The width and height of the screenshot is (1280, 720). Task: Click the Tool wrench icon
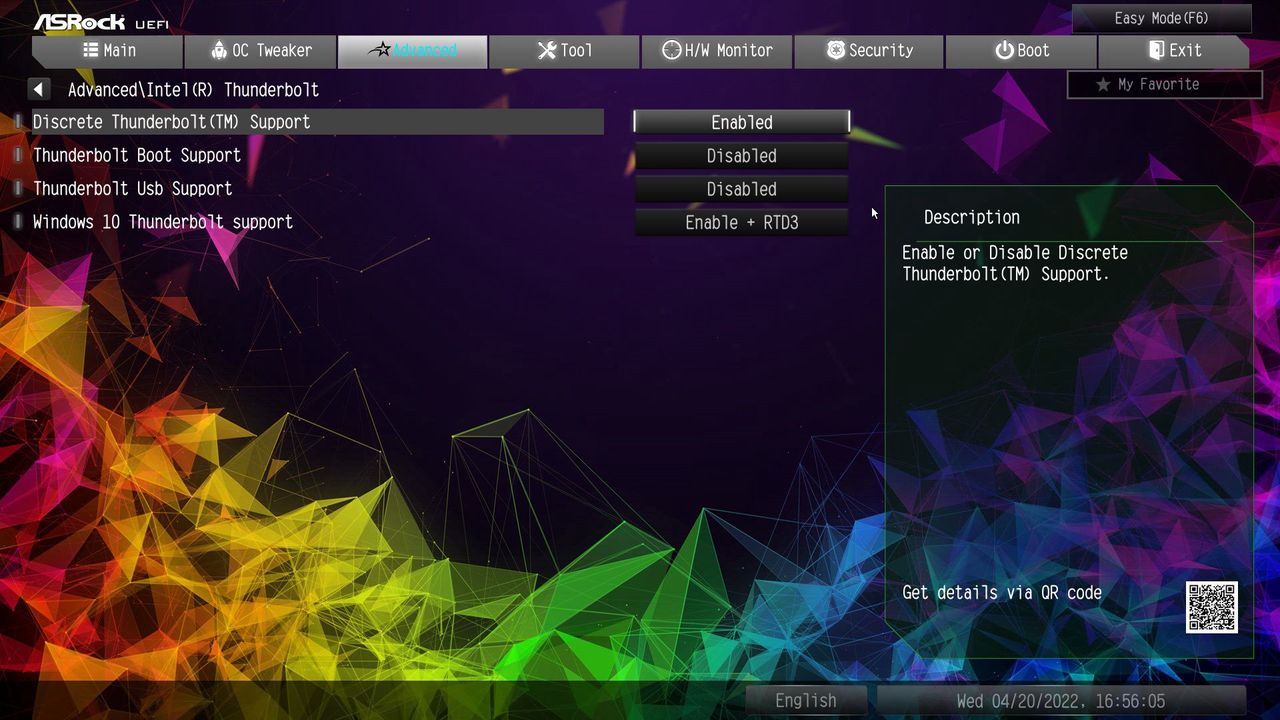(547, 50)
